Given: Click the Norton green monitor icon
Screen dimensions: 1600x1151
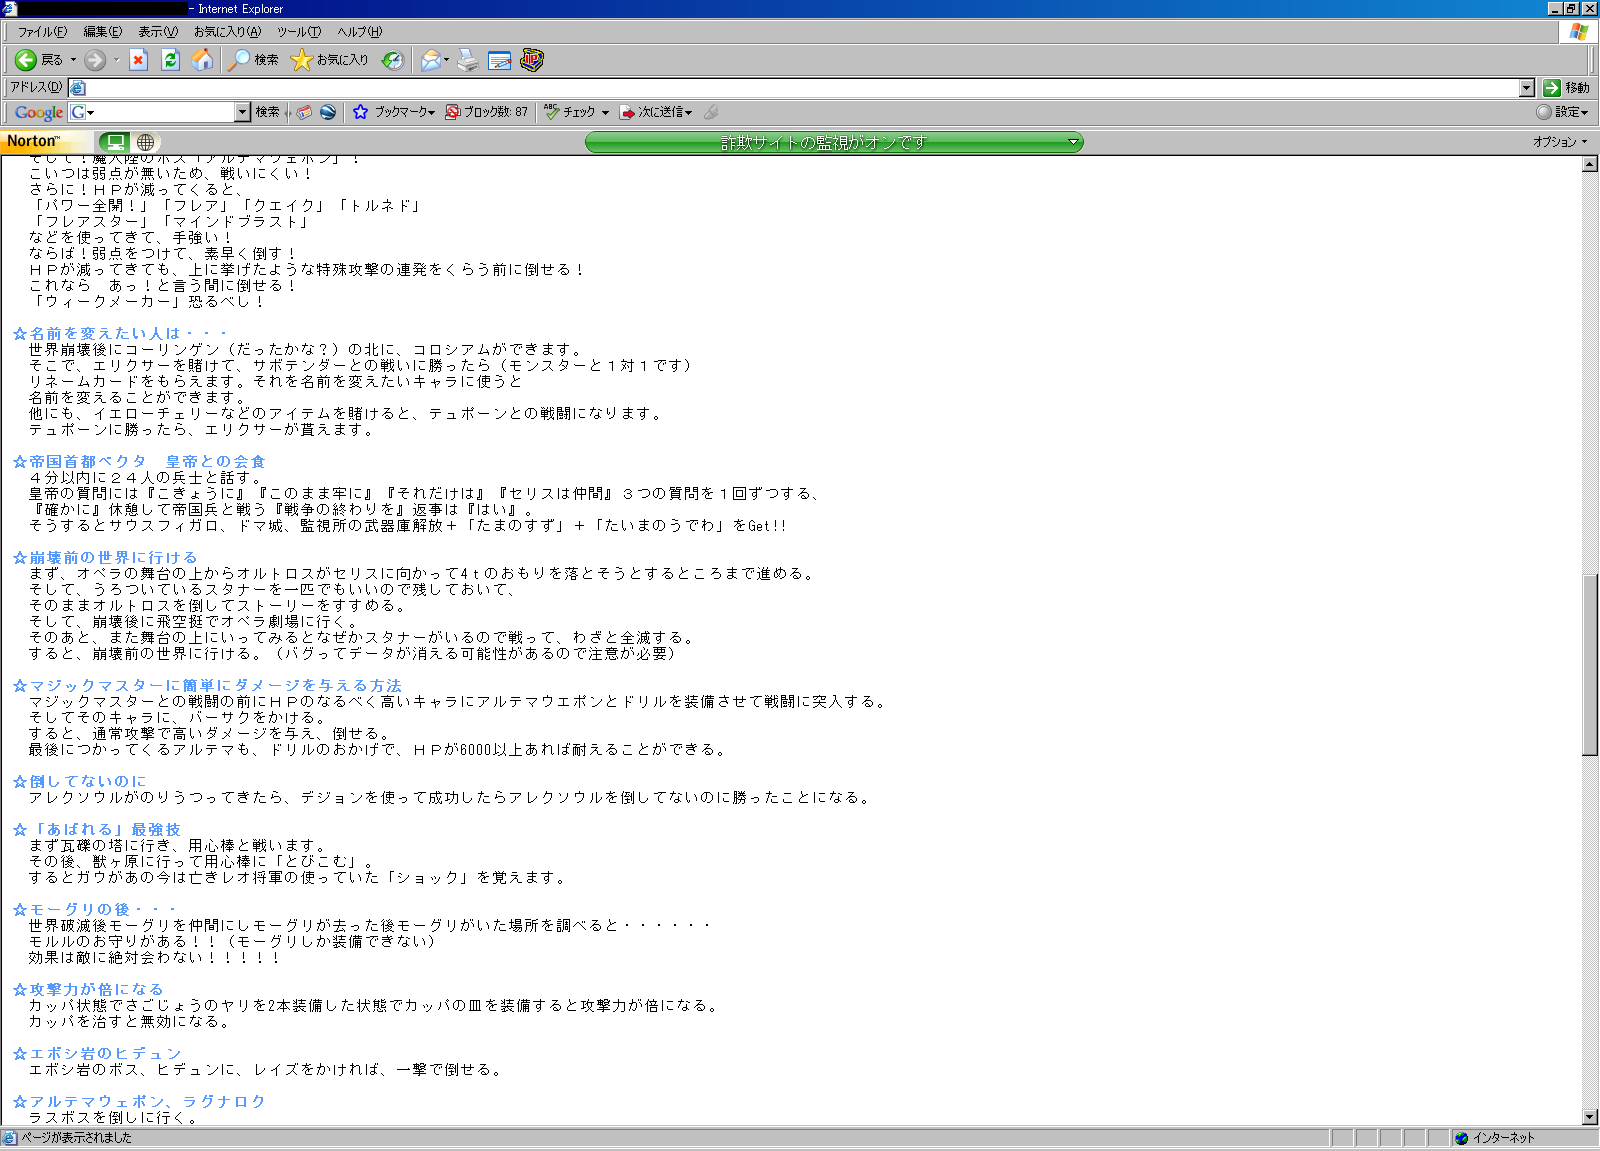Looking at the screenshot, I should 116,142.
